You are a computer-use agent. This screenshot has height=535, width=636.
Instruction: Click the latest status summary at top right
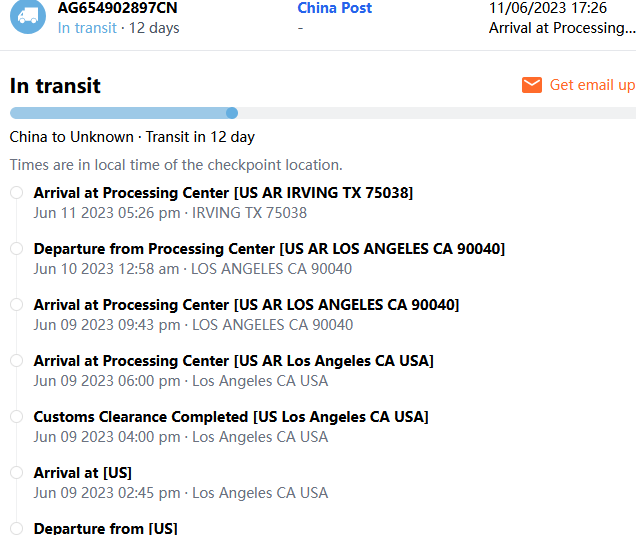[x=561, y=28]
